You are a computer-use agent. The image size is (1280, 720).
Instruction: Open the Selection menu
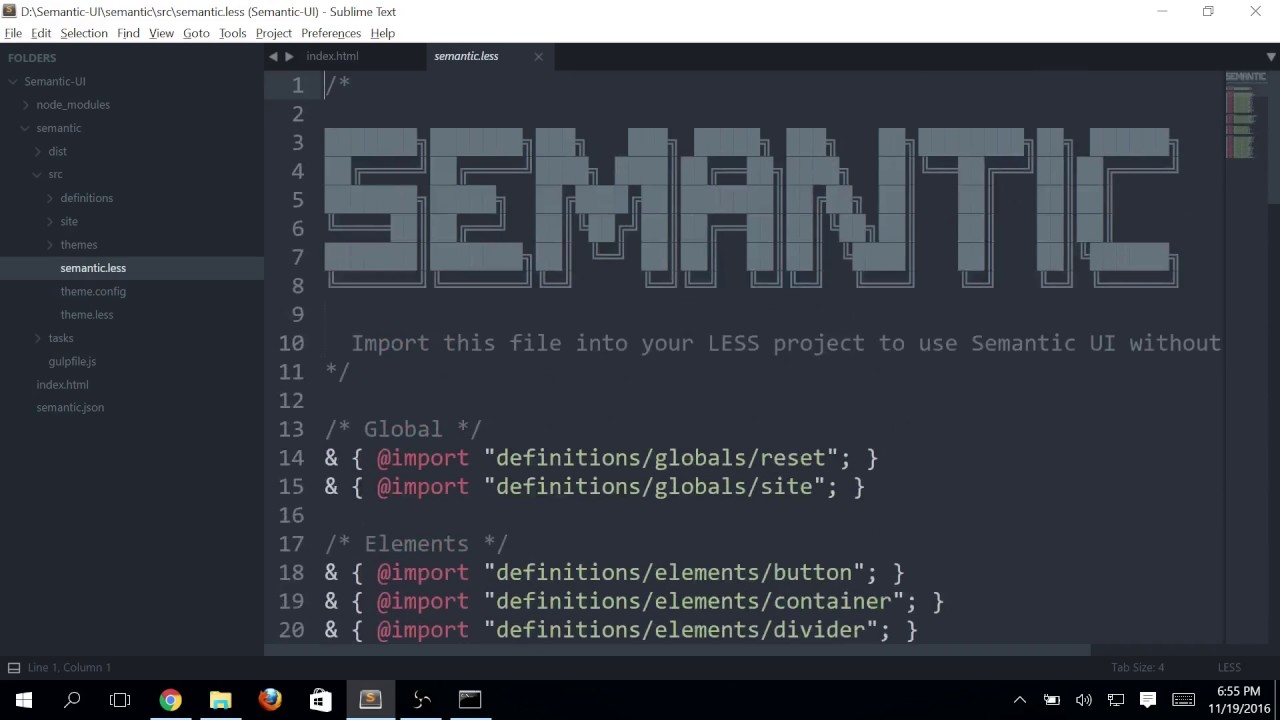pyautogui.click(x=84, y=33)
